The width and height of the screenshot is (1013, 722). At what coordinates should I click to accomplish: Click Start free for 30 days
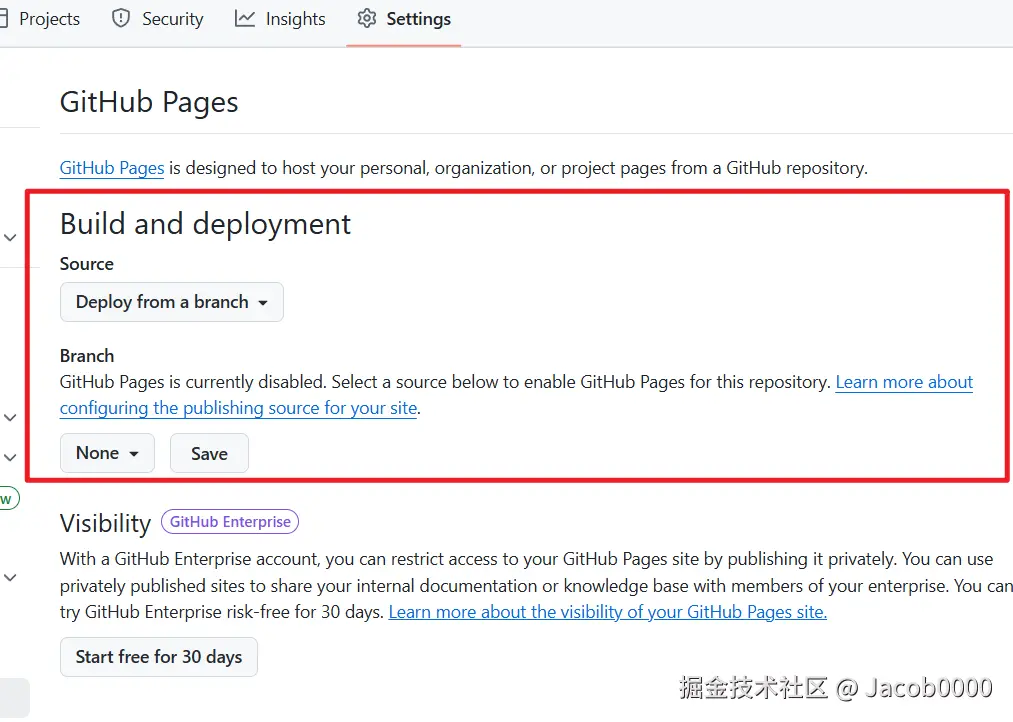click(159, 657)
